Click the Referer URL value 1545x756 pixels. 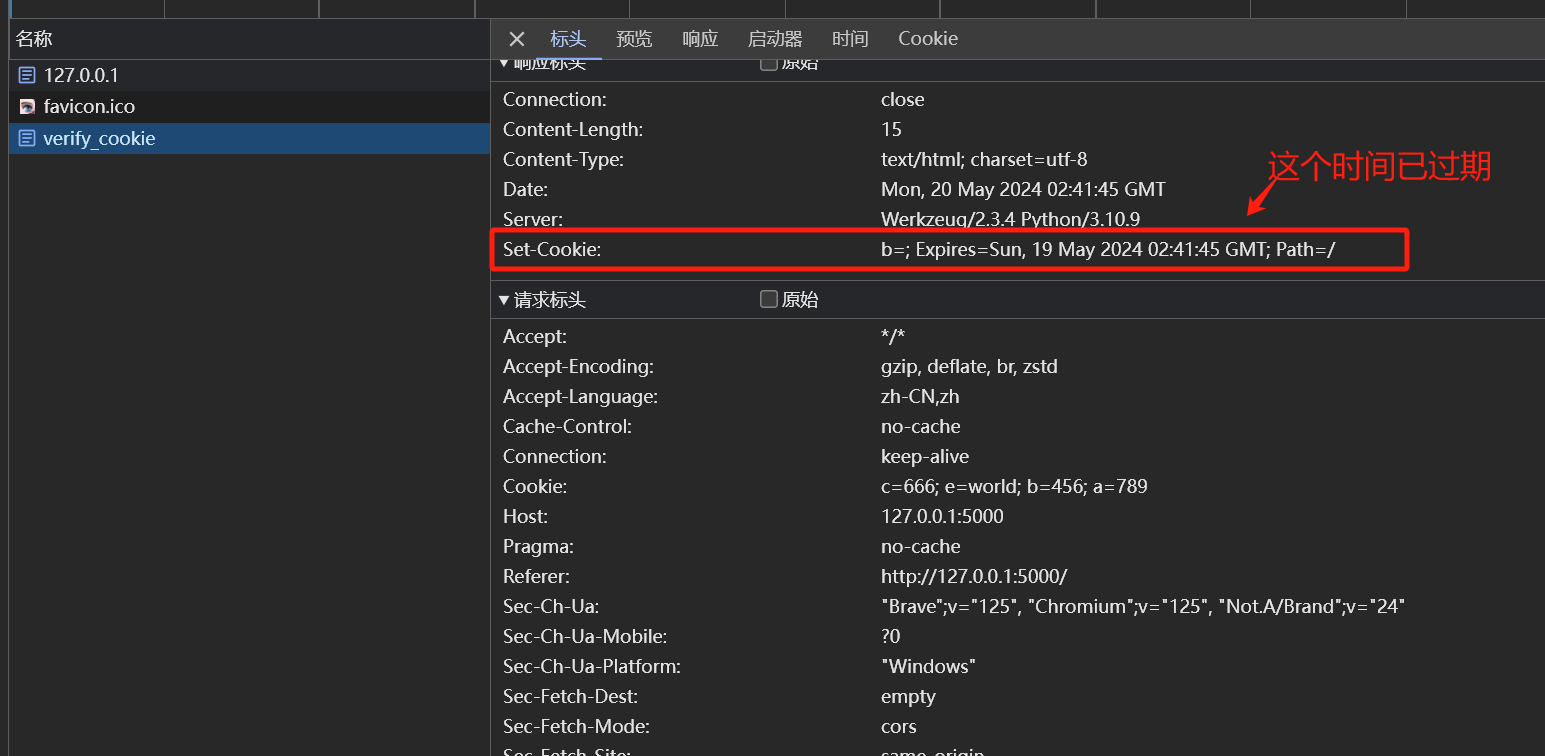[x=973, y=577]
